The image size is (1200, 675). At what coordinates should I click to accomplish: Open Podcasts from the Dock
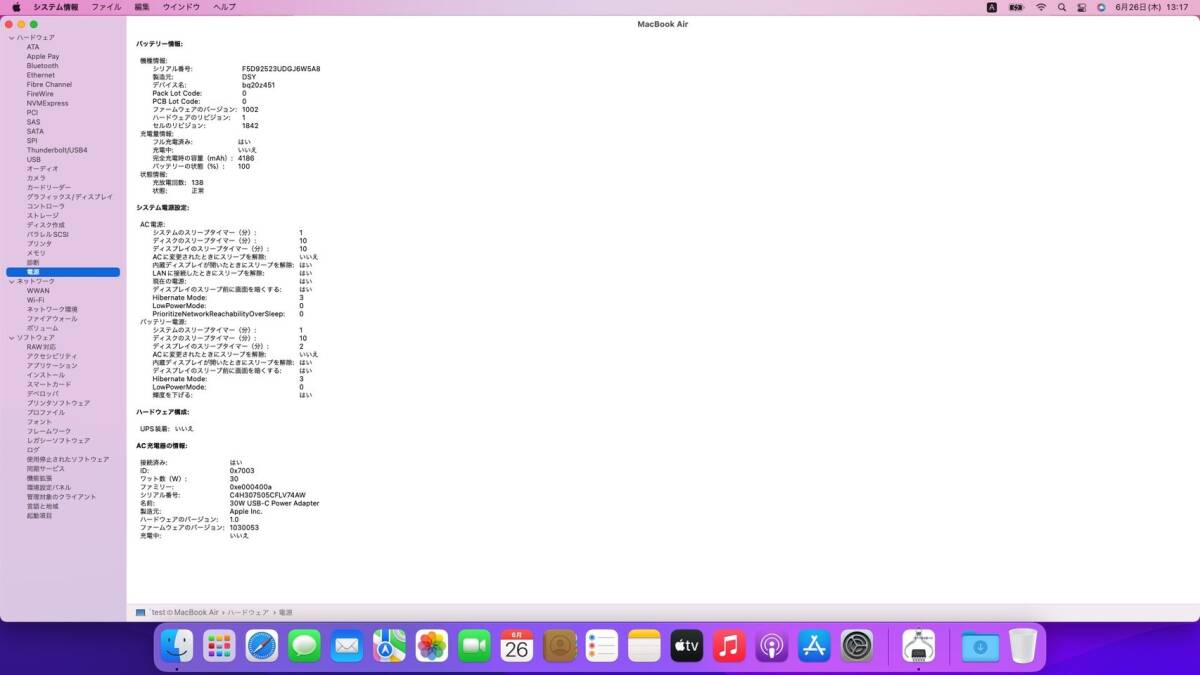772,647
